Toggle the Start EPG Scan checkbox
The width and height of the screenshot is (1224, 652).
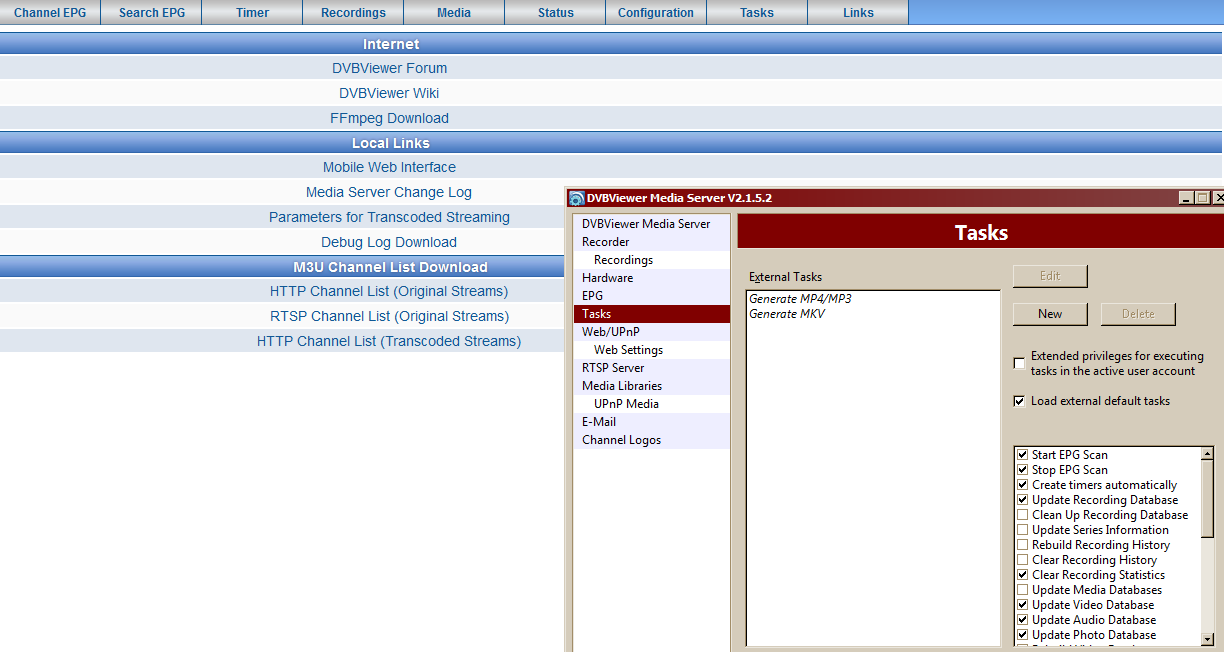(x=1022, y=455)
